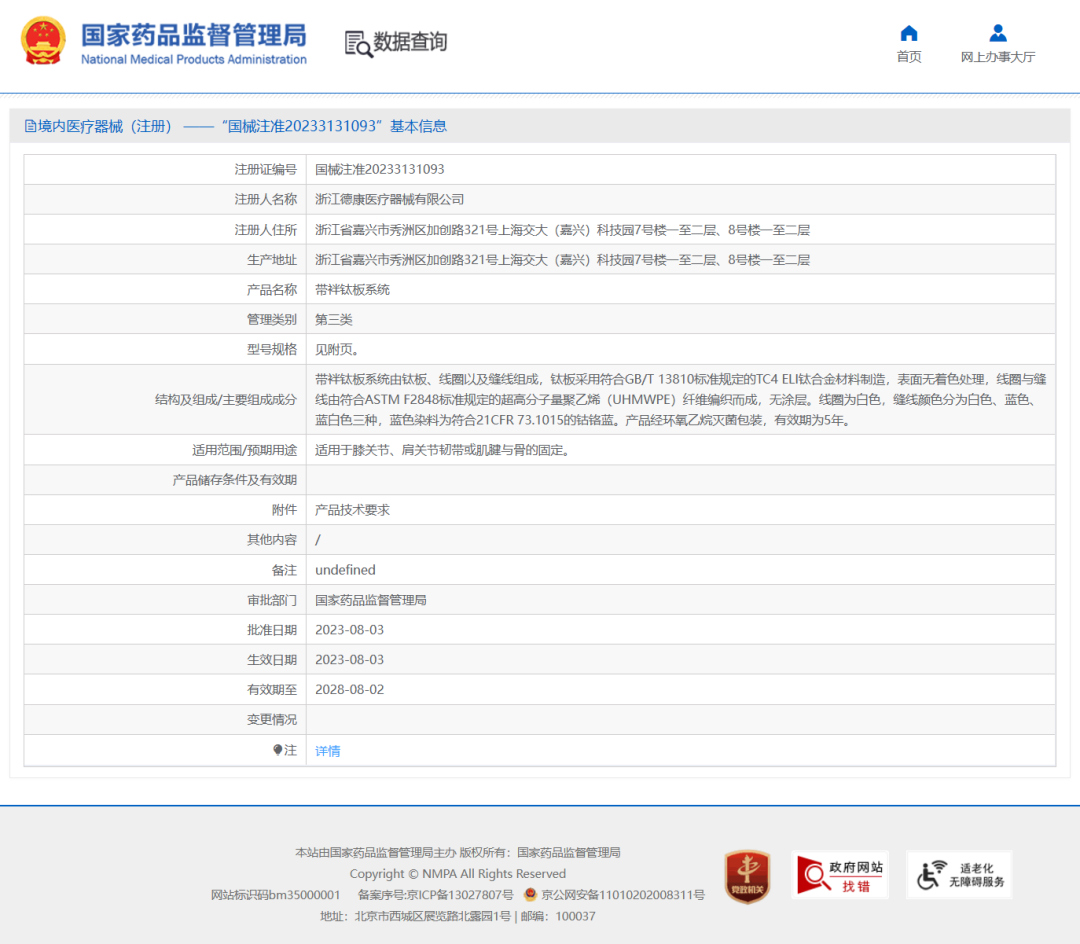Screen dimensions: 1080x944
Task: Click the 首页 house icon
Action: tap(908, 33)
